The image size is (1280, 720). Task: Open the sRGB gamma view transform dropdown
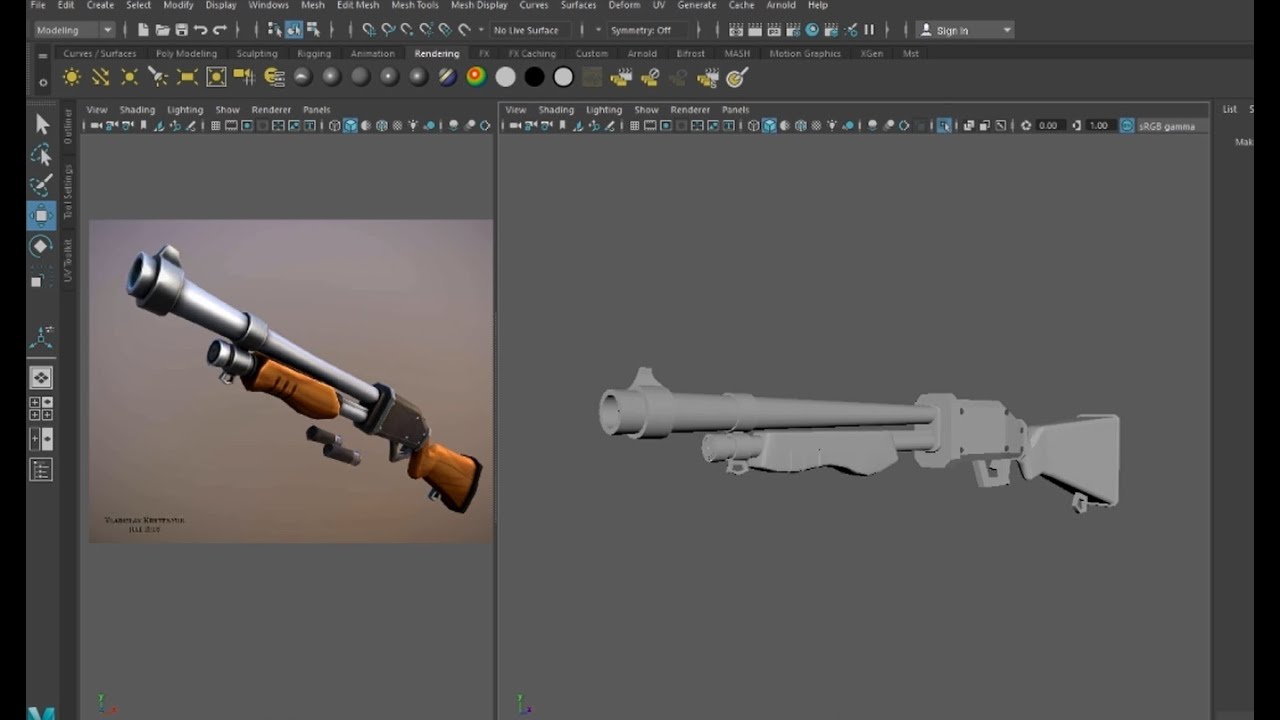coord(1172,126)
